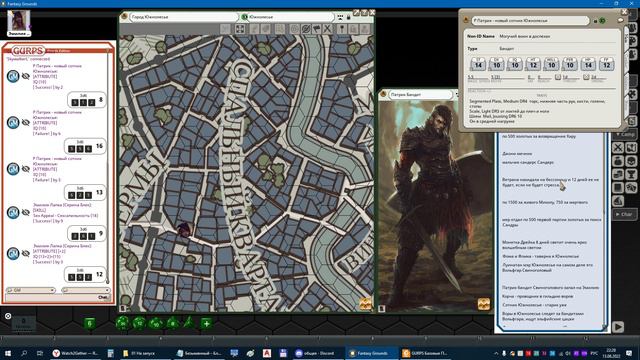Click the GM icon beside the Sex Appeal roll
This screenshot has width=640, height=360.
coord(13,212)
